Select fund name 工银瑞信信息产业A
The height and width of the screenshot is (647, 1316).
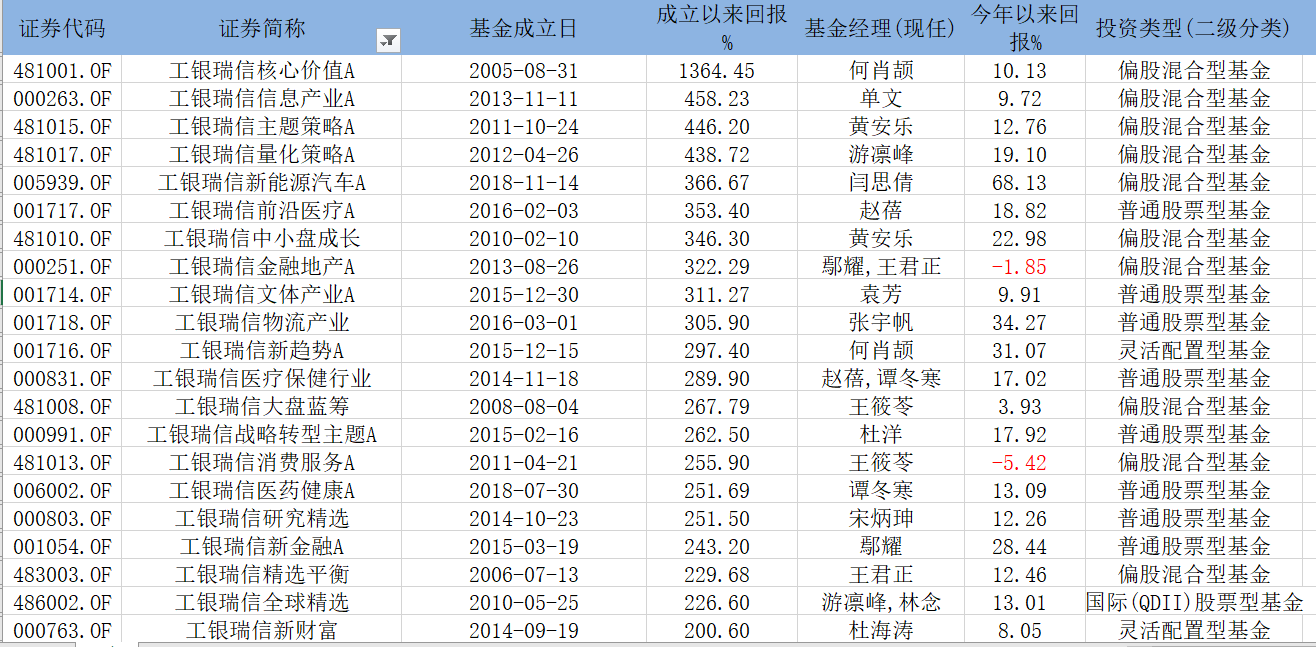(x=262, y=98)
